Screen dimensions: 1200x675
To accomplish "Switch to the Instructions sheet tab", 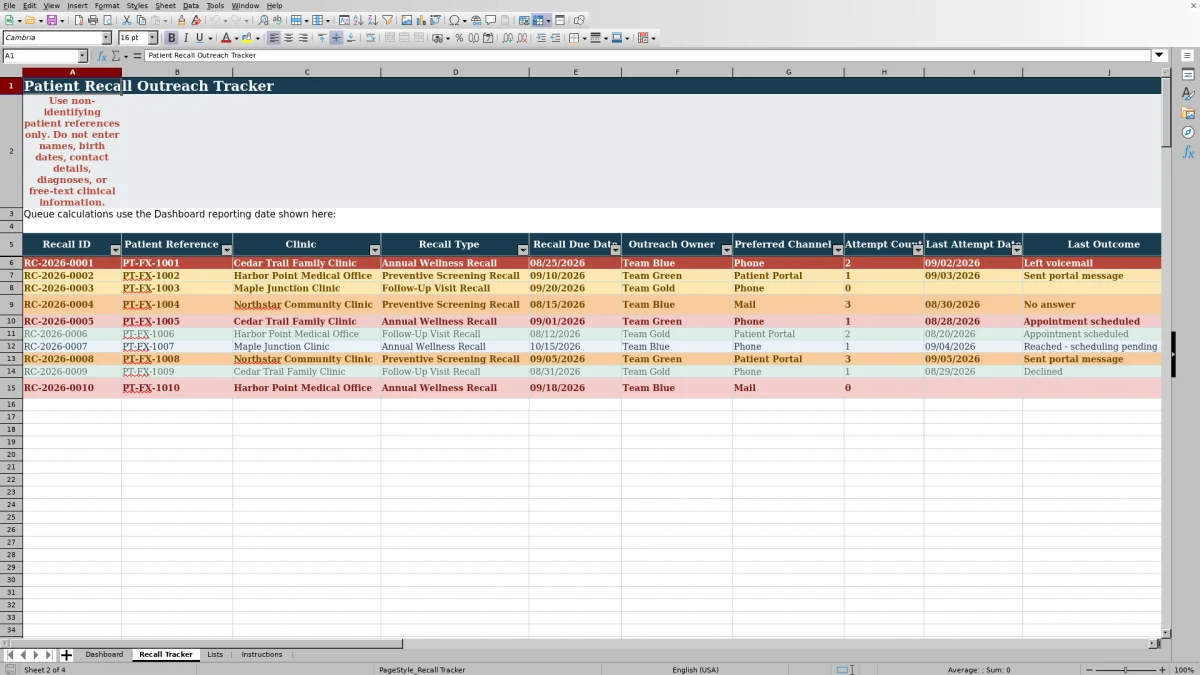I will [x=262, y=655].
